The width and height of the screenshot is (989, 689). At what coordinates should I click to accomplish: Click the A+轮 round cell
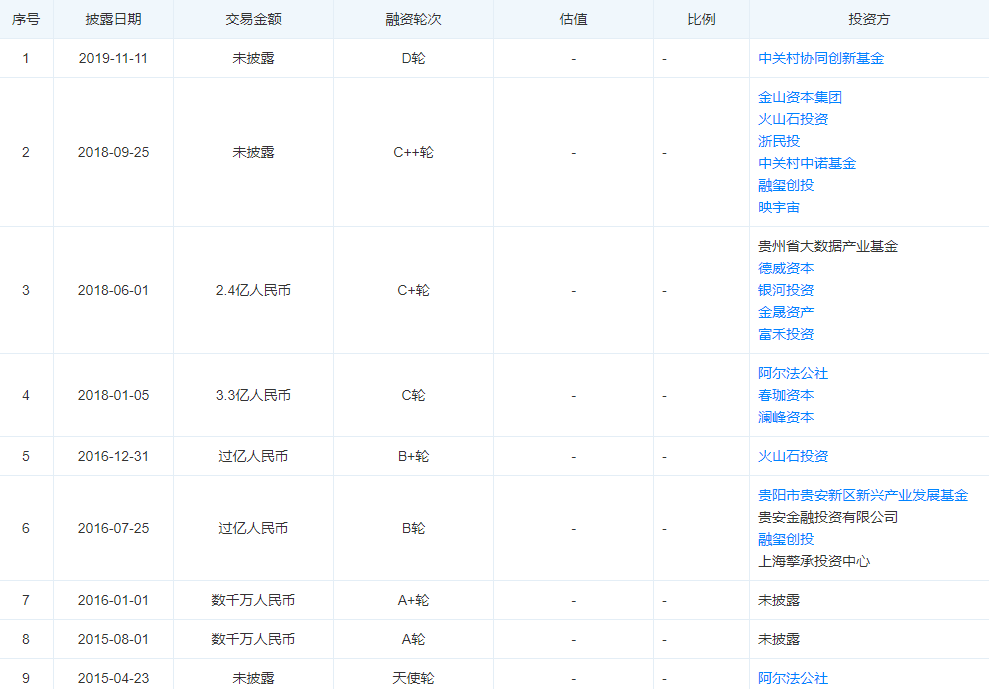tap(414, 600)
